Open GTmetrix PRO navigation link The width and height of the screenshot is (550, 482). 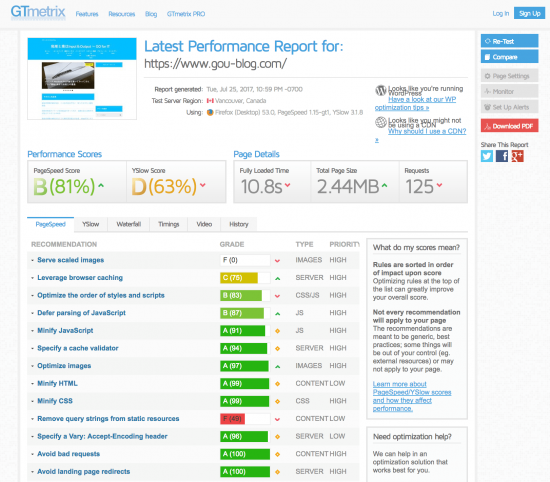pos(186,14)
